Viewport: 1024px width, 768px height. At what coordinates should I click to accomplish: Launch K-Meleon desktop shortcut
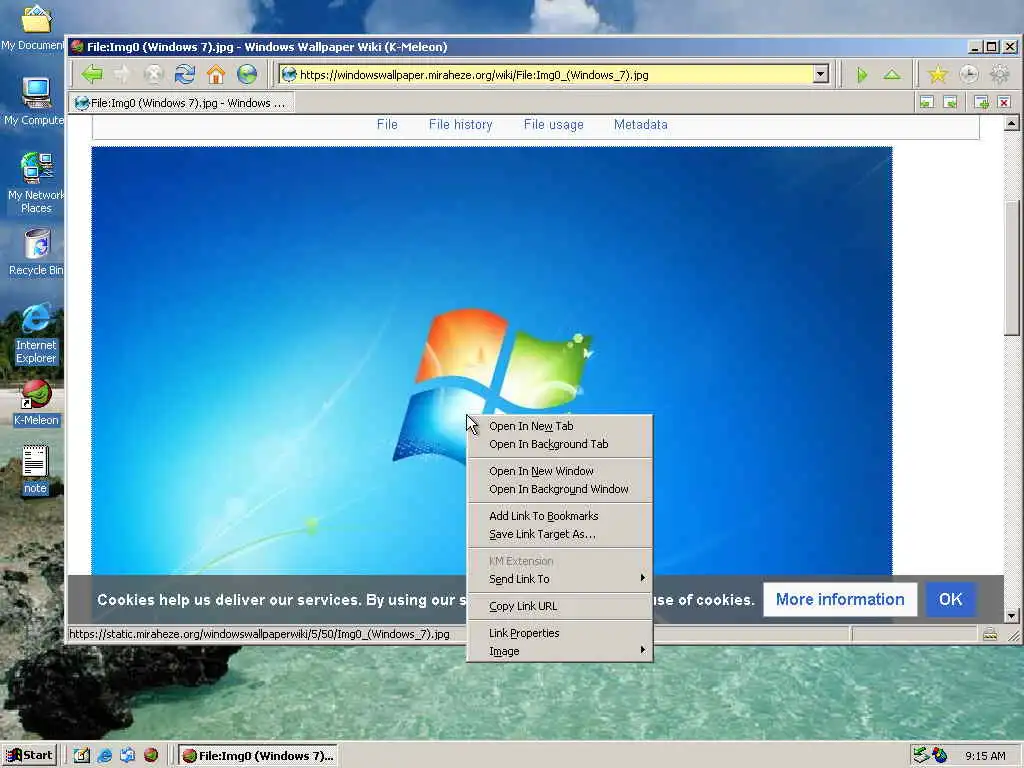tap(36, 404)
